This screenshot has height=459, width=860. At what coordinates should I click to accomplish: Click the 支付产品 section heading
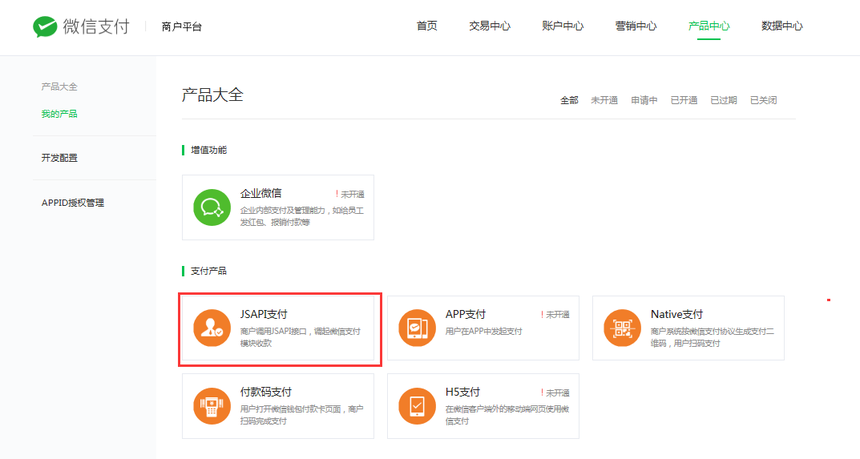click(x=208, y=271)
